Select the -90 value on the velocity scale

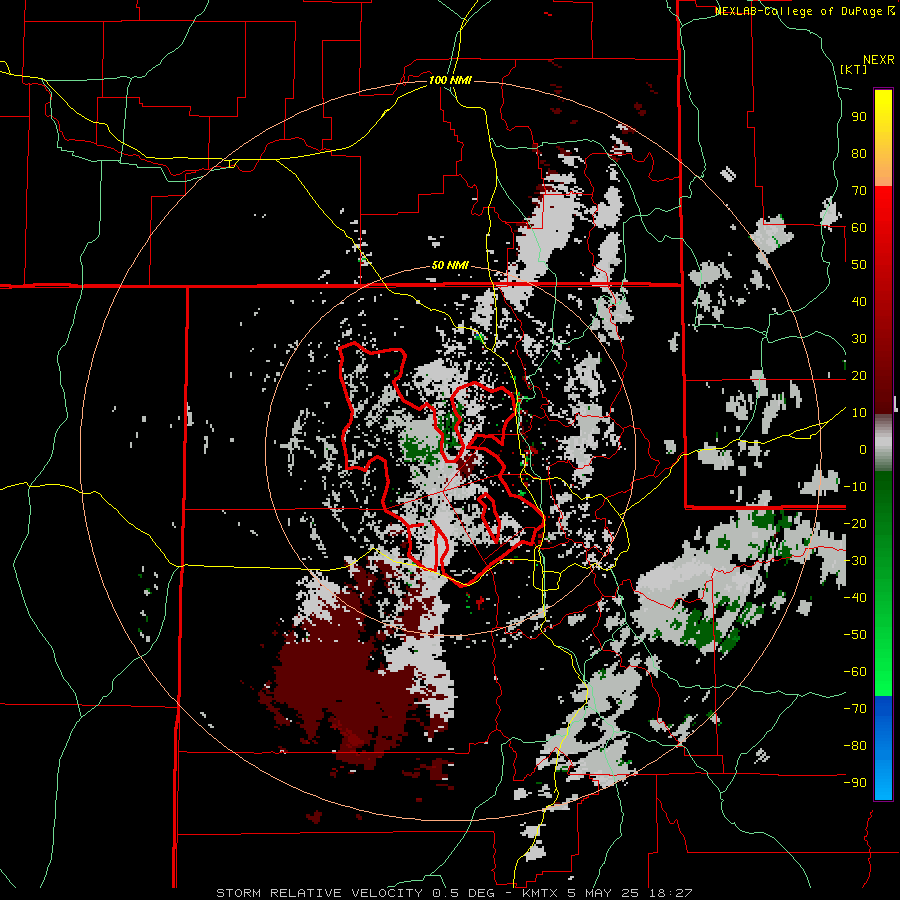855,783
